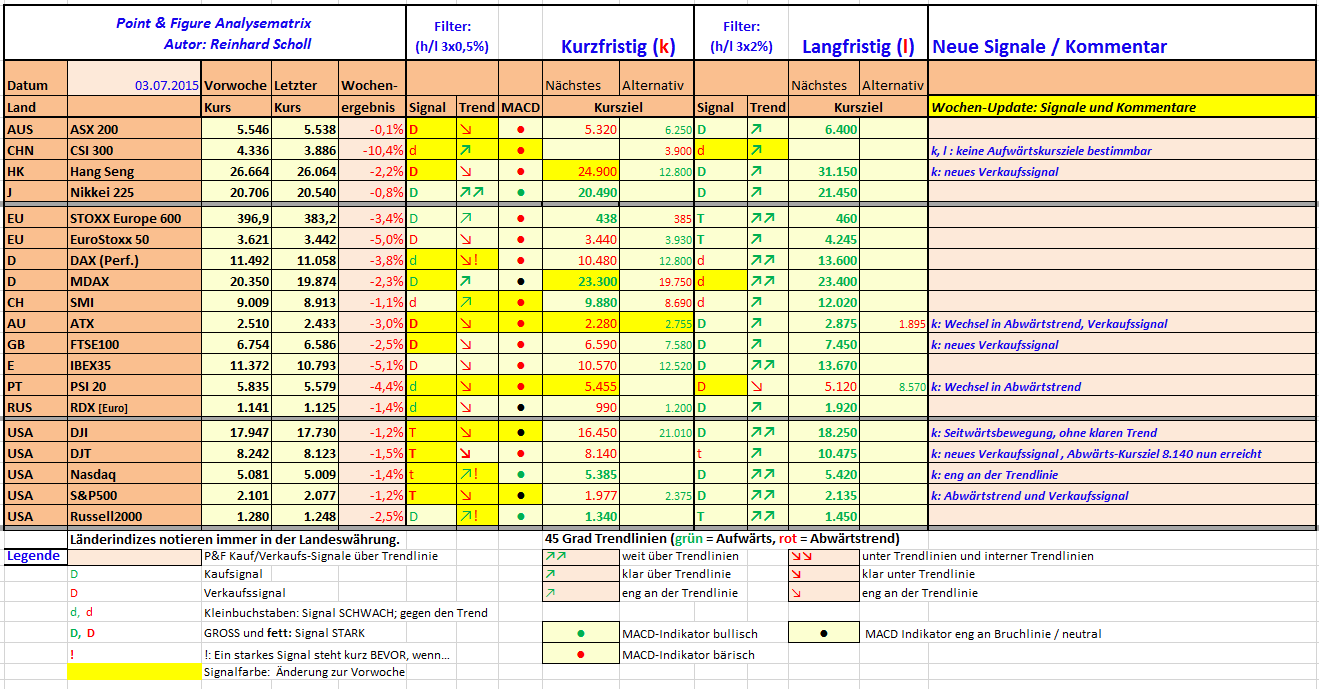This screenshot has width=1319, height=689.
Task: Click the short-term trend arrow for Hang Seng
Action: [467, 172]
